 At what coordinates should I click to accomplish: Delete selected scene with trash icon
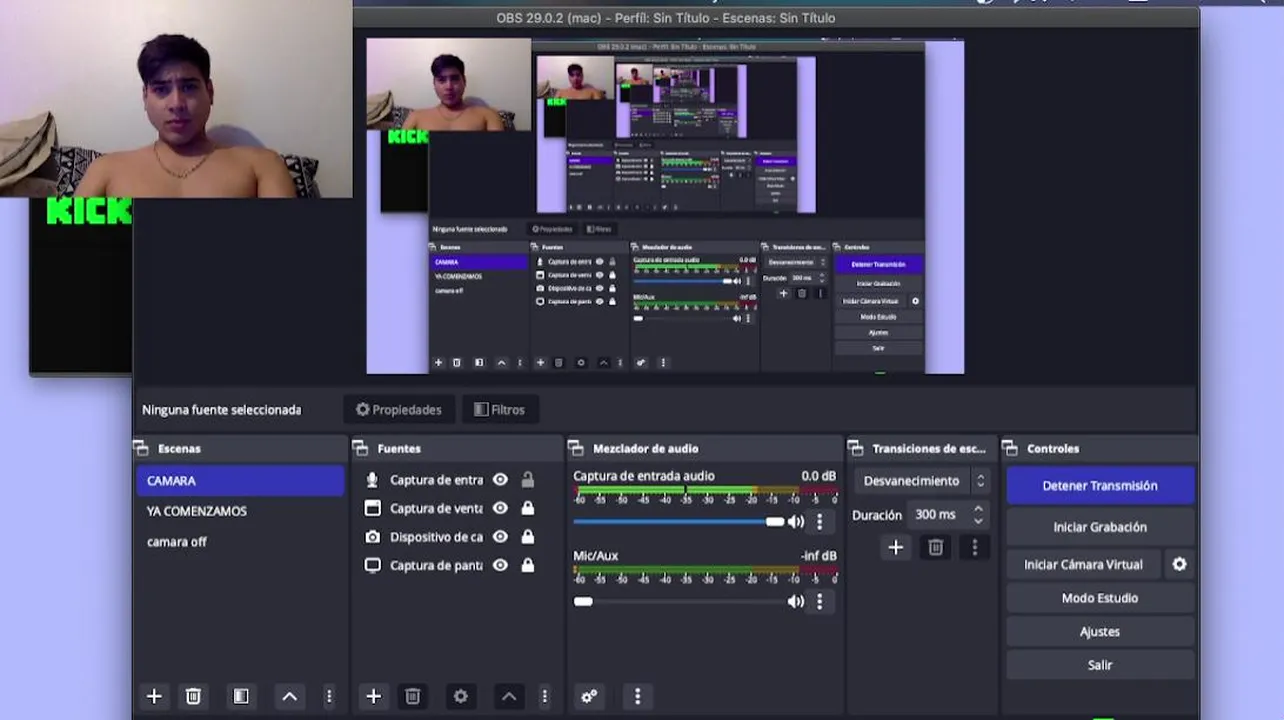tap(193, 696)
